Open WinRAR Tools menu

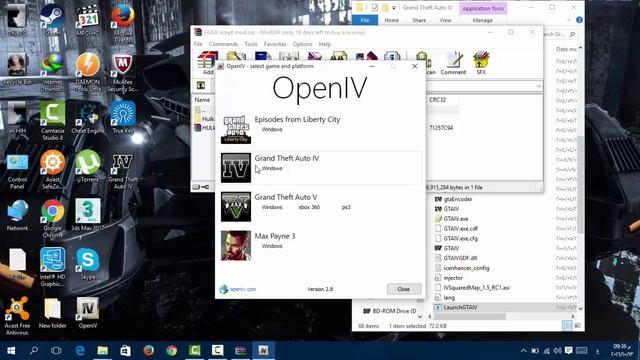pyautogui.click(x=251, y=44)
